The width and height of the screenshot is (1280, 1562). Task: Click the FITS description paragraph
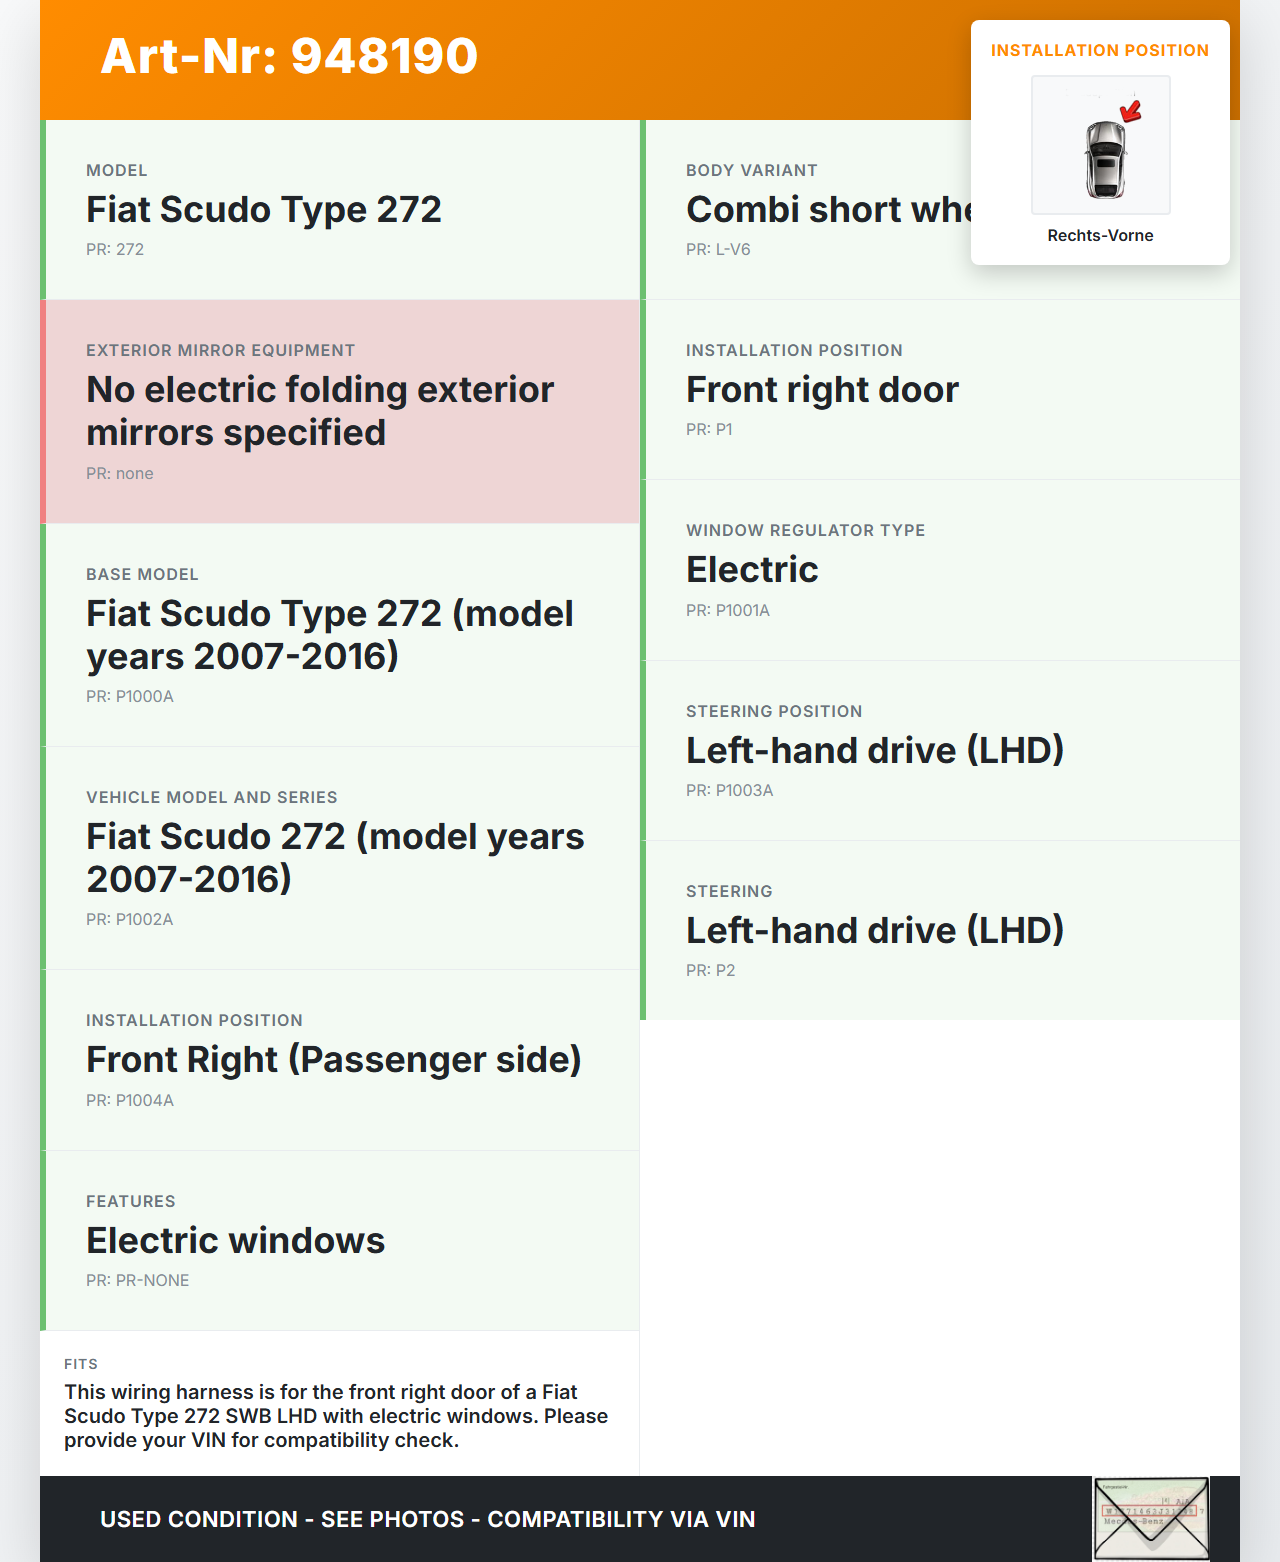[x=336, y=1416]
